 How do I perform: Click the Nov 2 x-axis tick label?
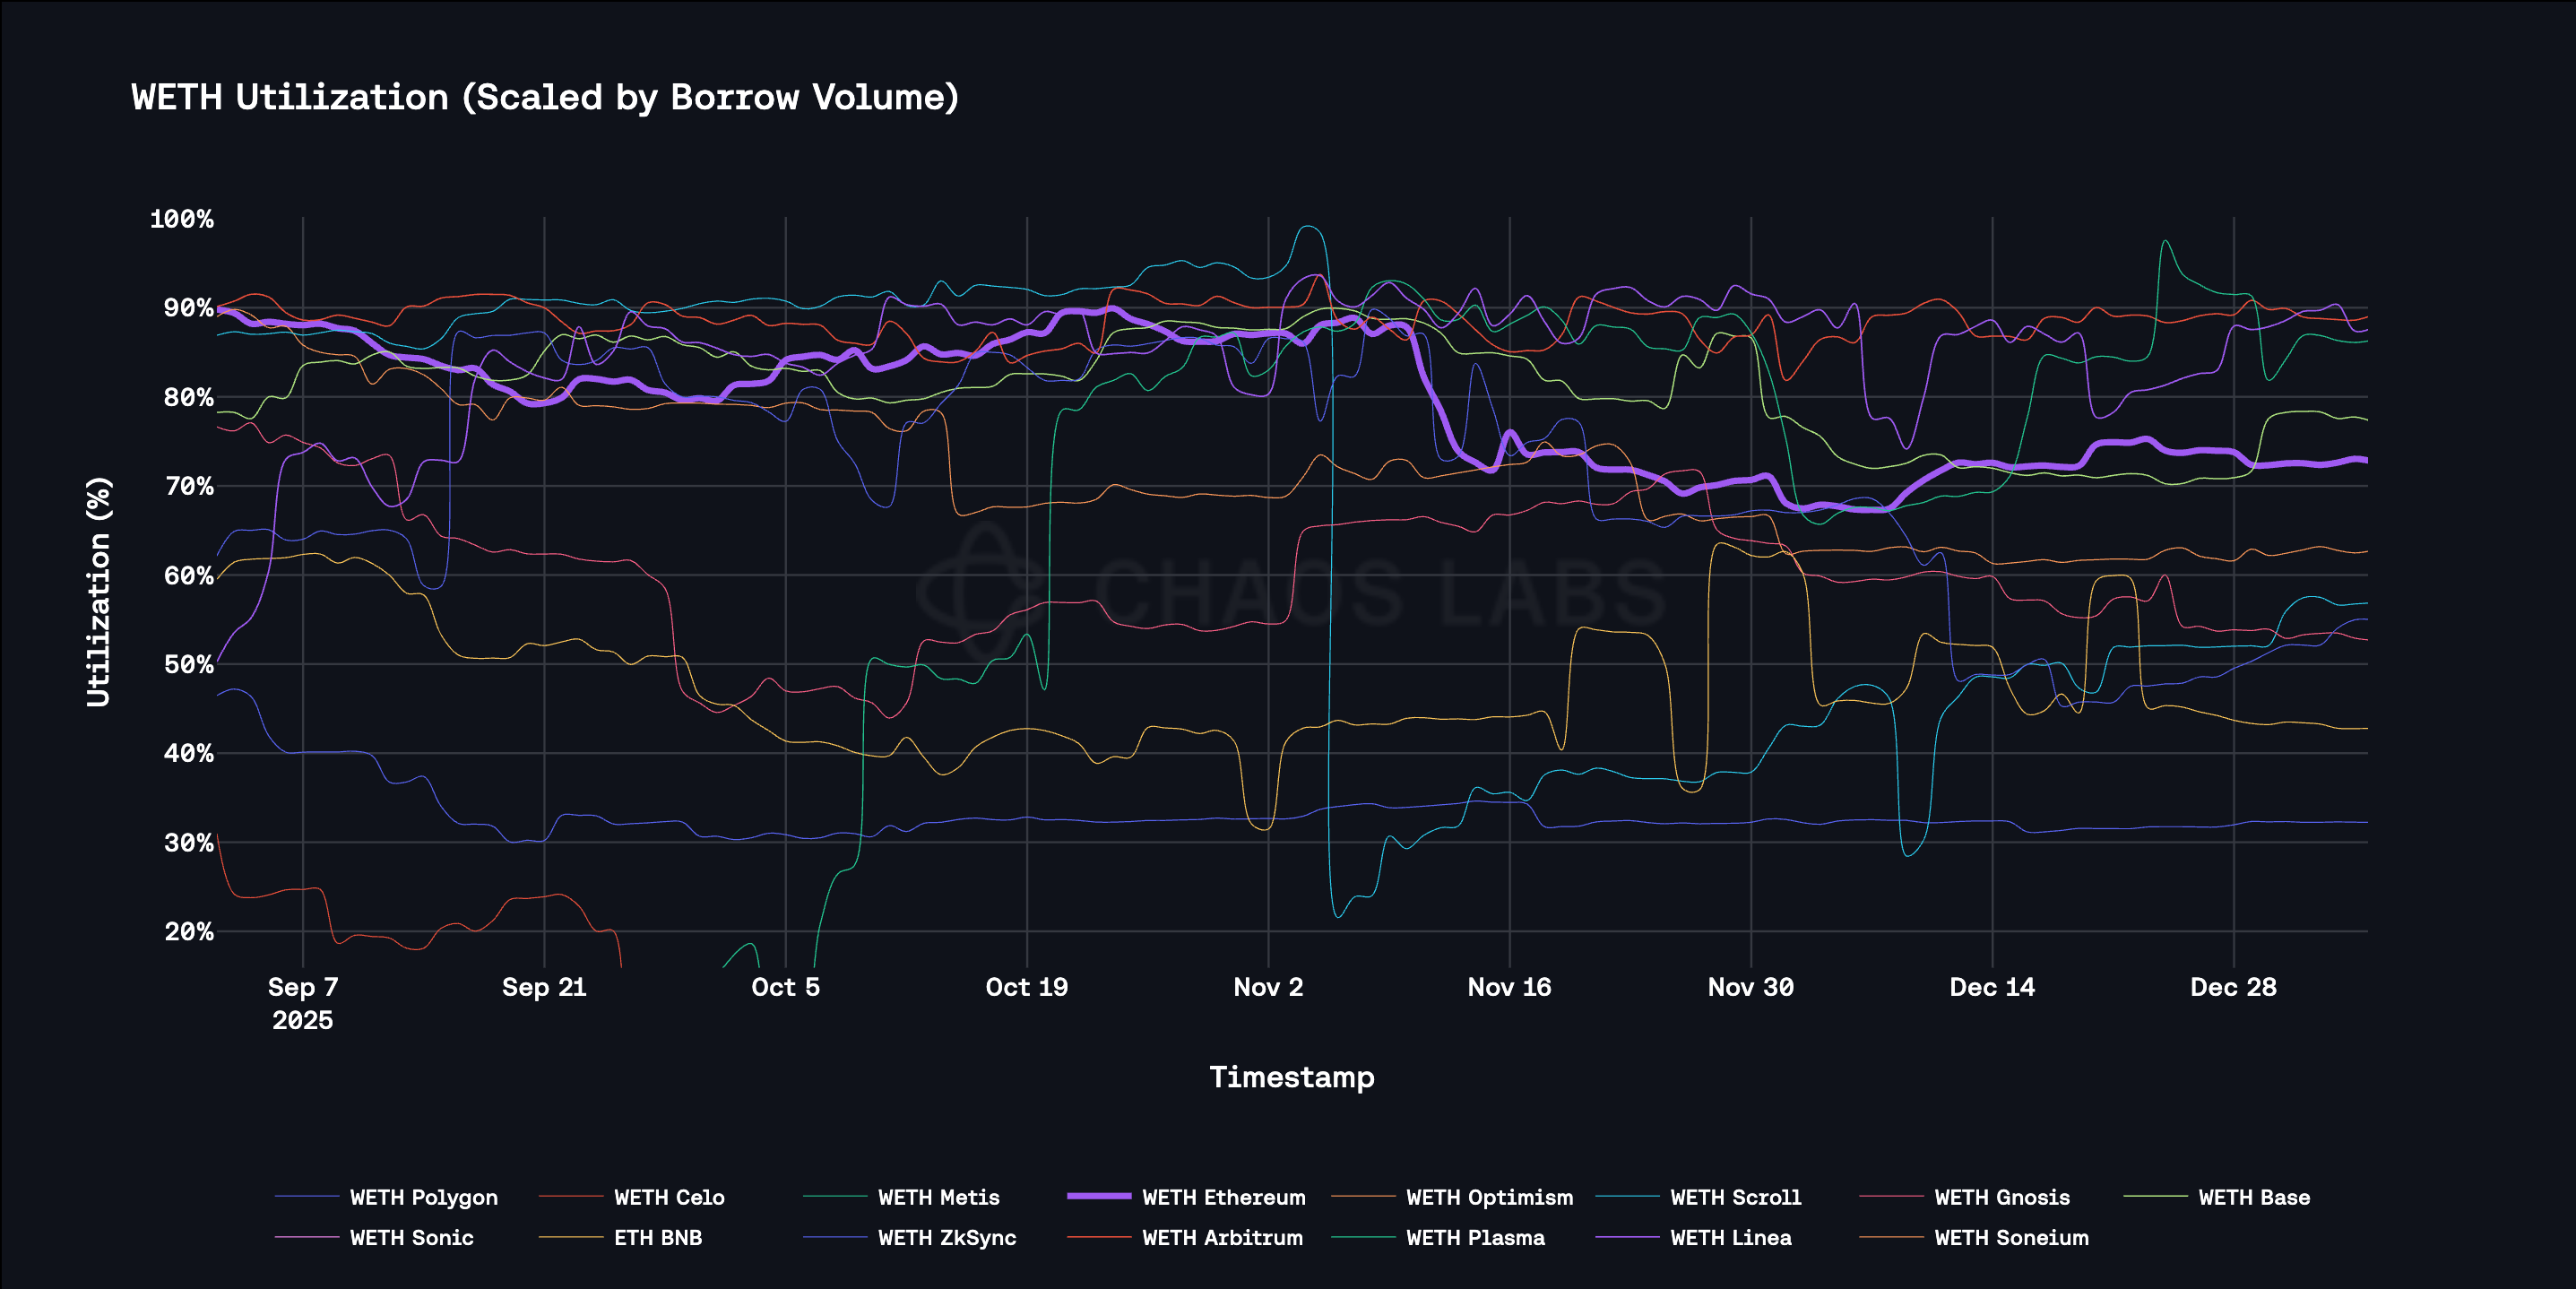[1268, 987]
